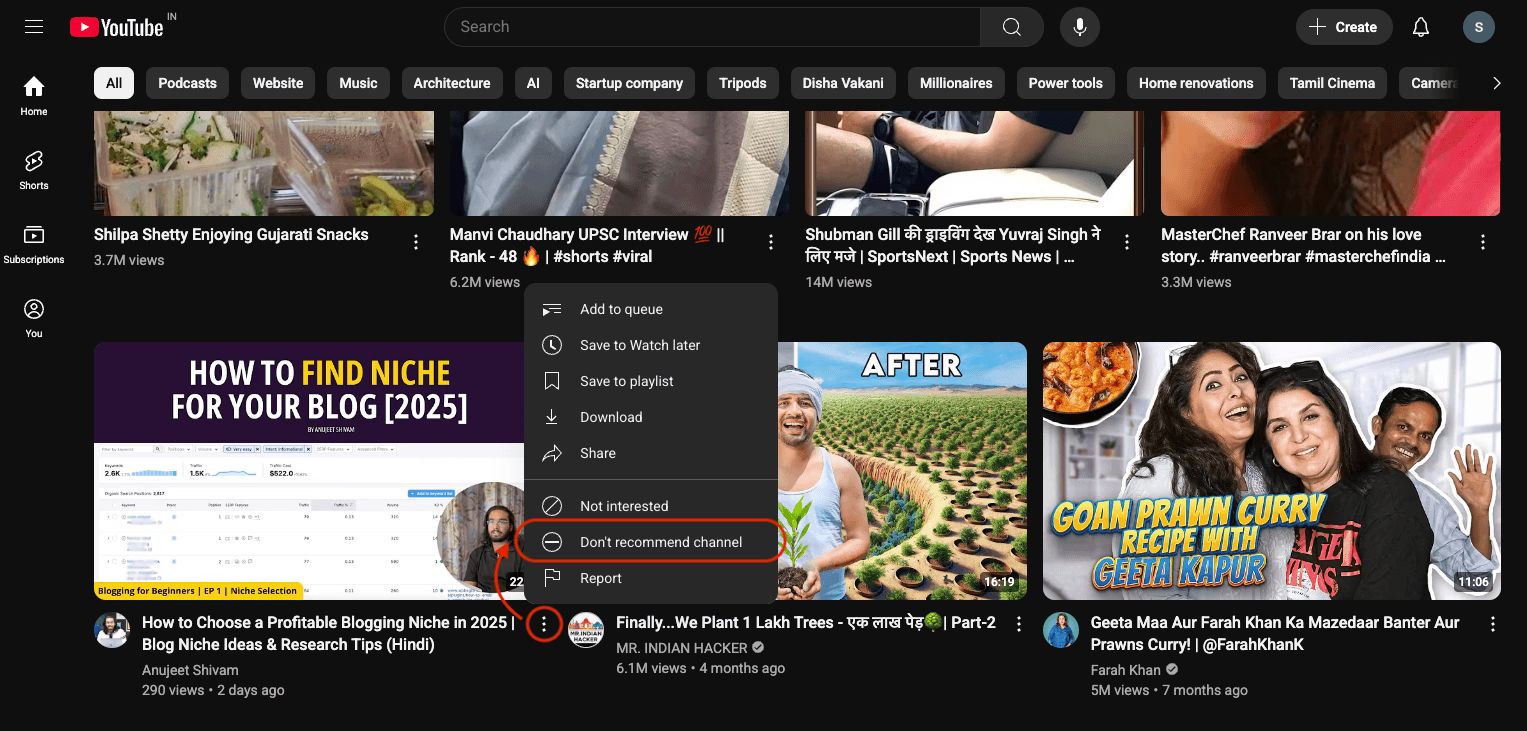Image resolution: width=1527 pixels, height=731 pixels.
Task: Open MR. INDIAN HACKER channel avatar
Action: point(586,631)
